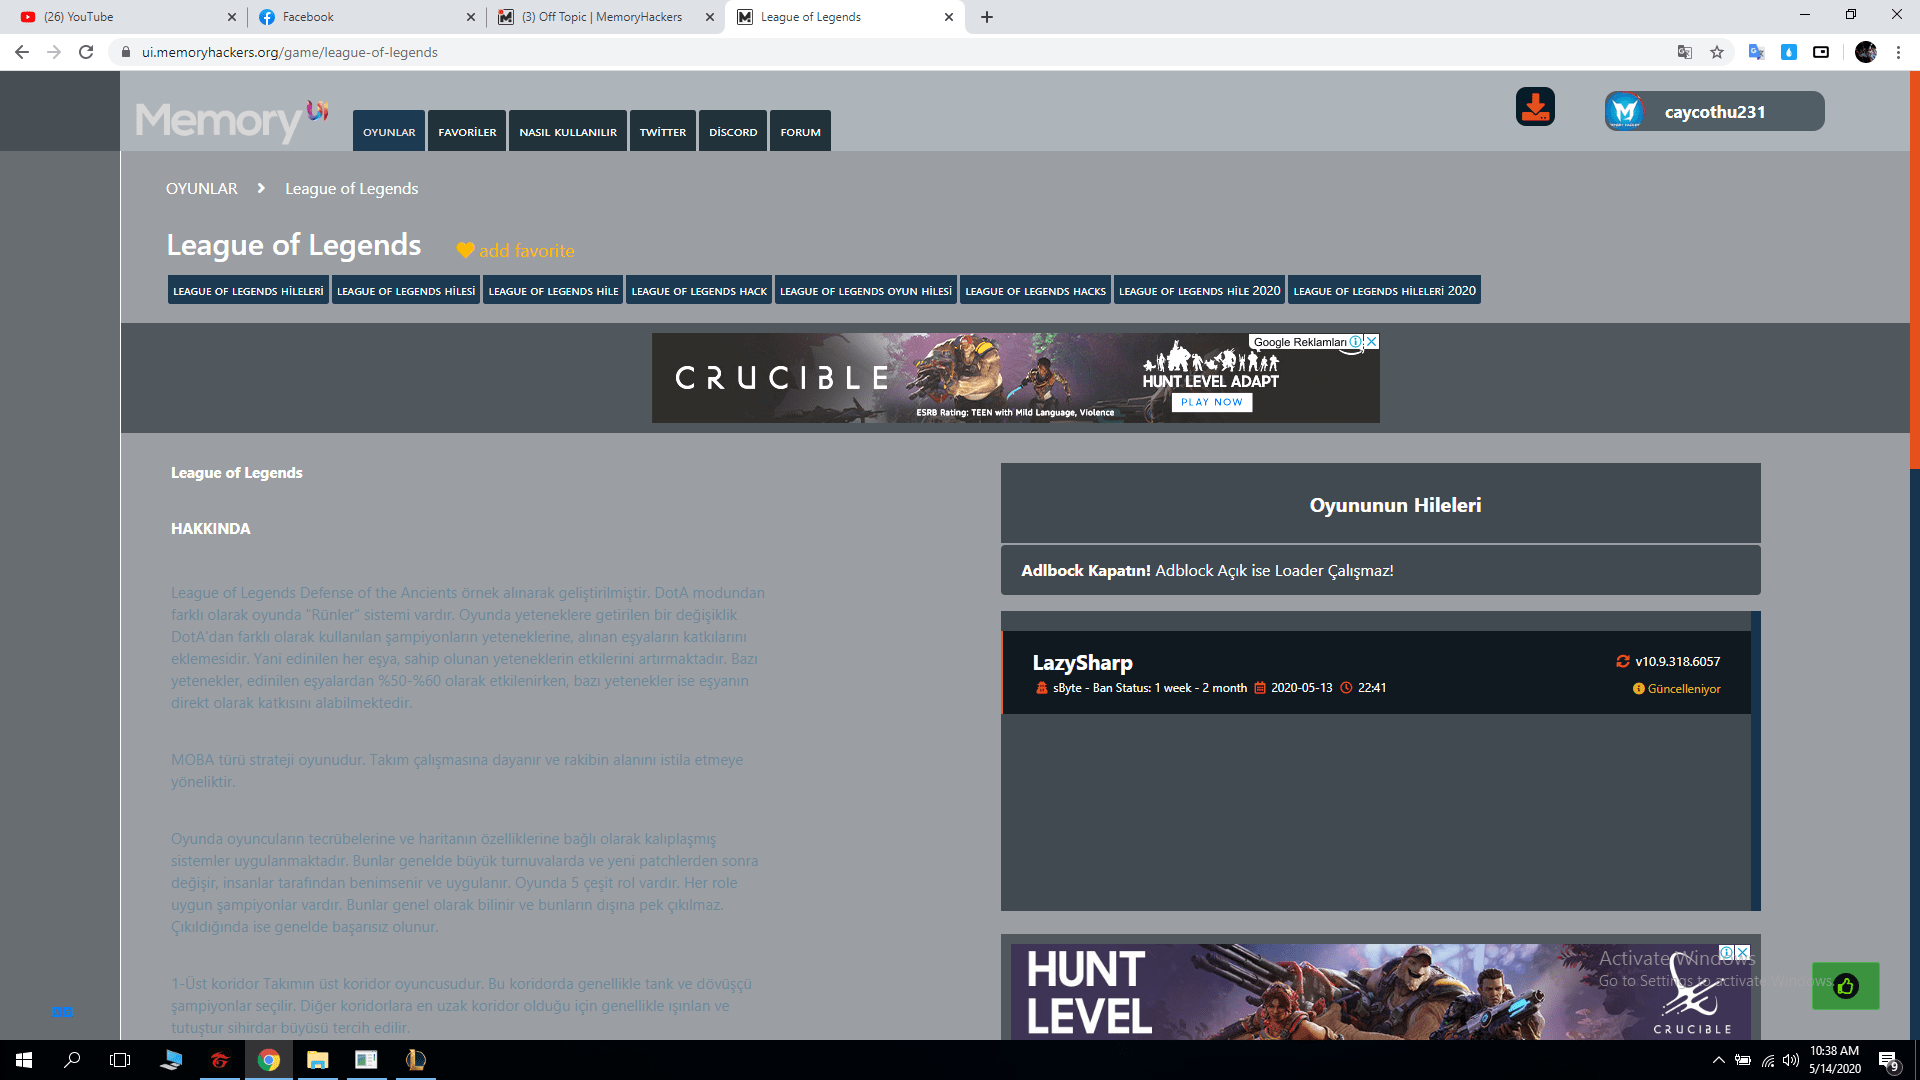Open the Google Translate extension icon
The height and width of the screenshot is (1080, 1920).
(x=1756, y=52)
